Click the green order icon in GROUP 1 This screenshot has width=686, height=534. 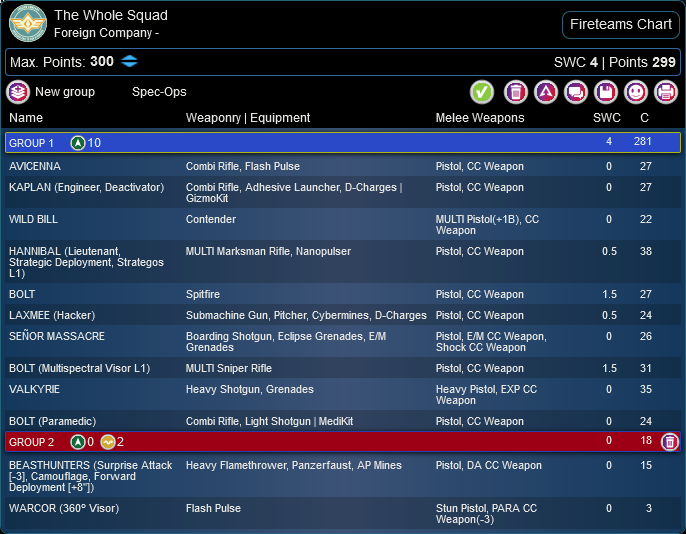coord(78,143)
